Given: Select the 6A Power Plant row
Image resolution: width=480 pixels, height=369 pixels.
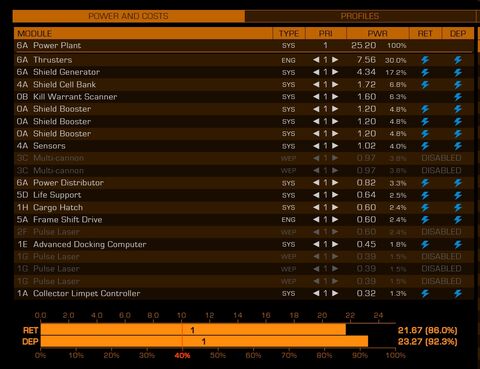Looking at the screenshot, I should tap(244, 45).
